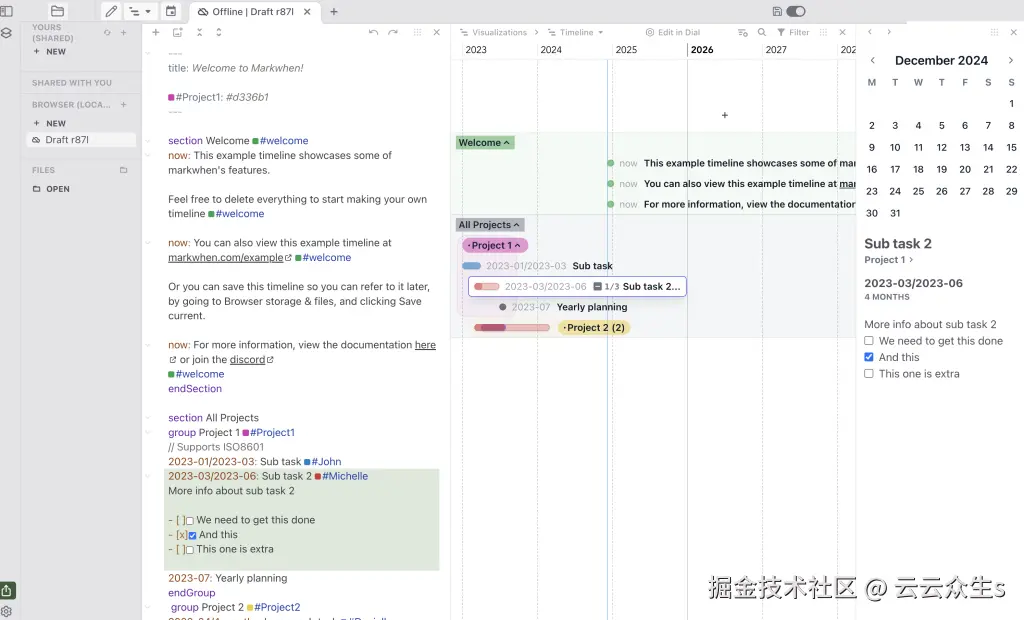Screen dimensions: 1024x620
Task: Open the layers stack icon in sidebar
Action: tap(7, 33)
